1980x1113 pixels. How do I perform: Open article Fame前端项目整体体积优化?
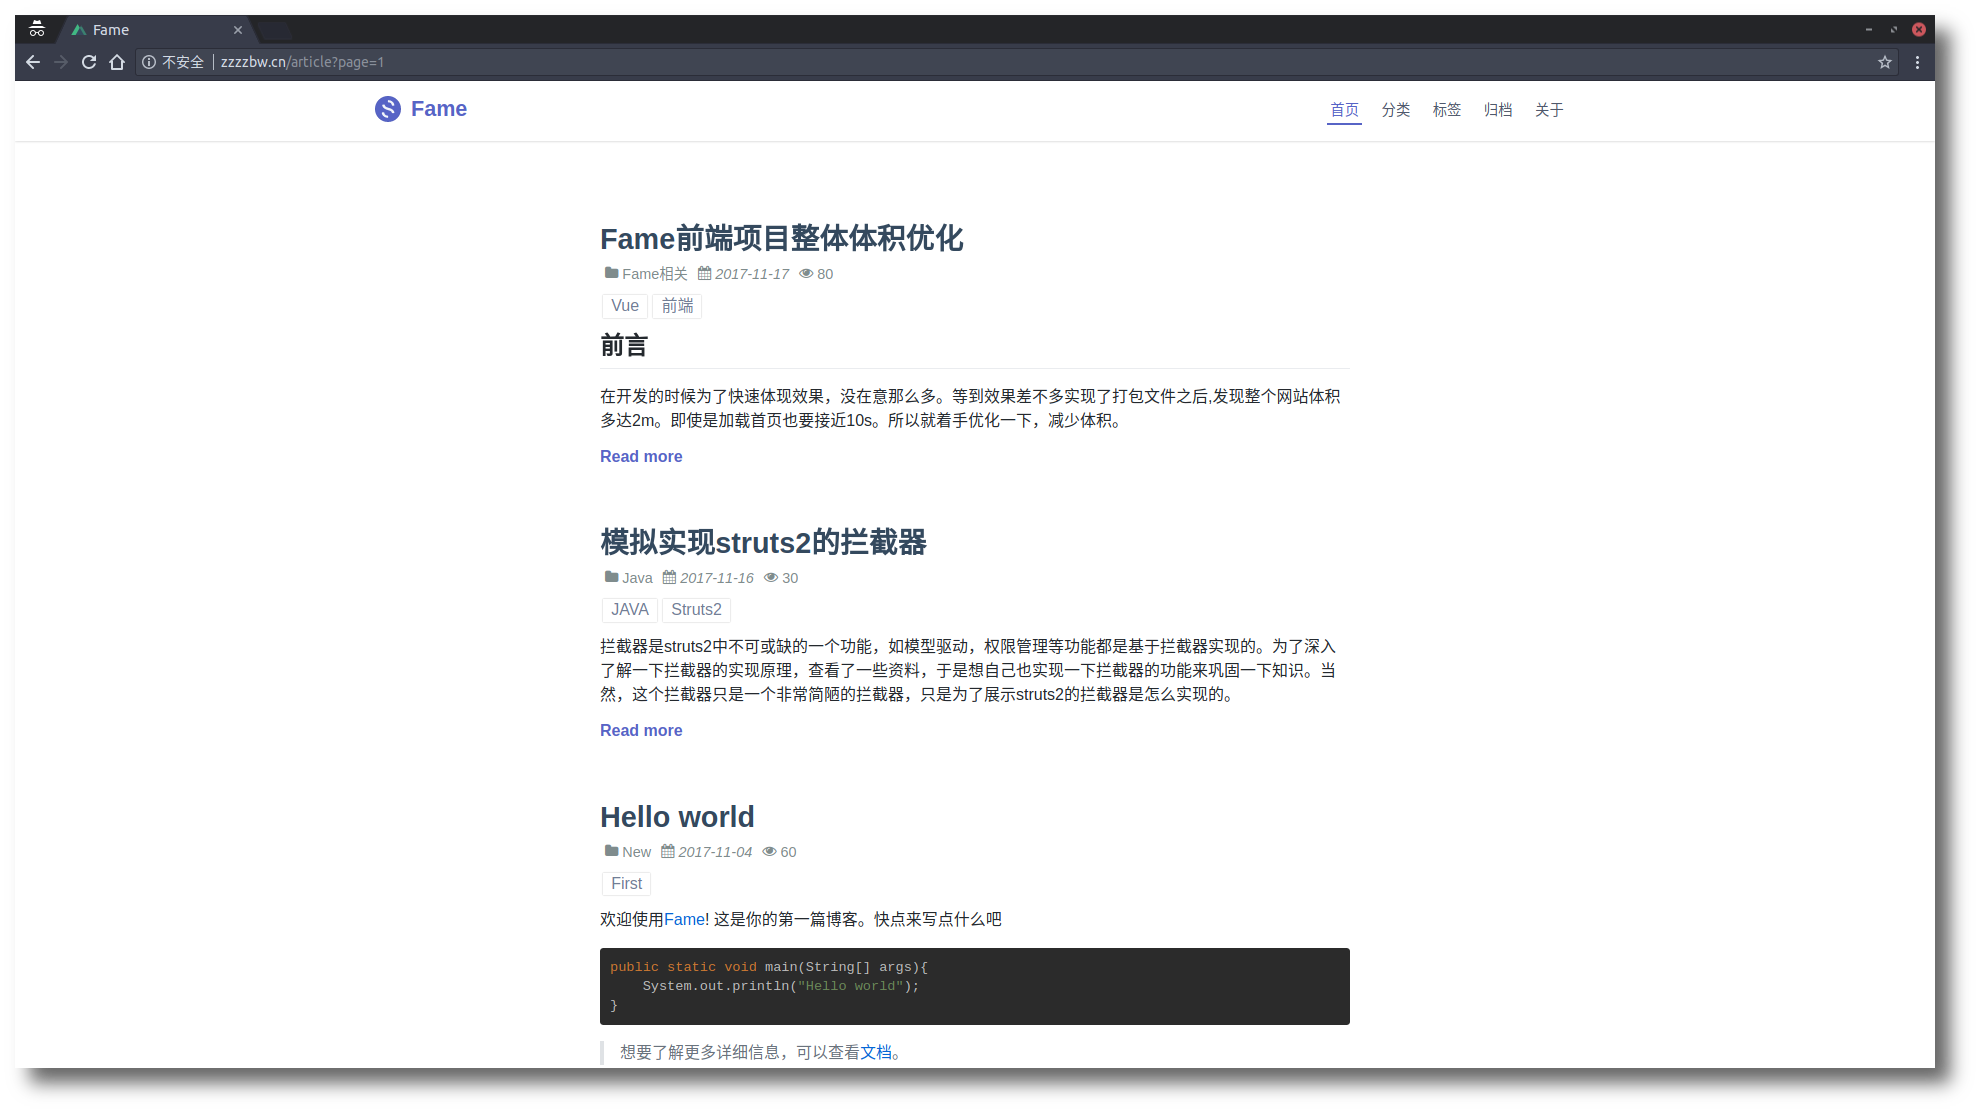coord(781,239)
